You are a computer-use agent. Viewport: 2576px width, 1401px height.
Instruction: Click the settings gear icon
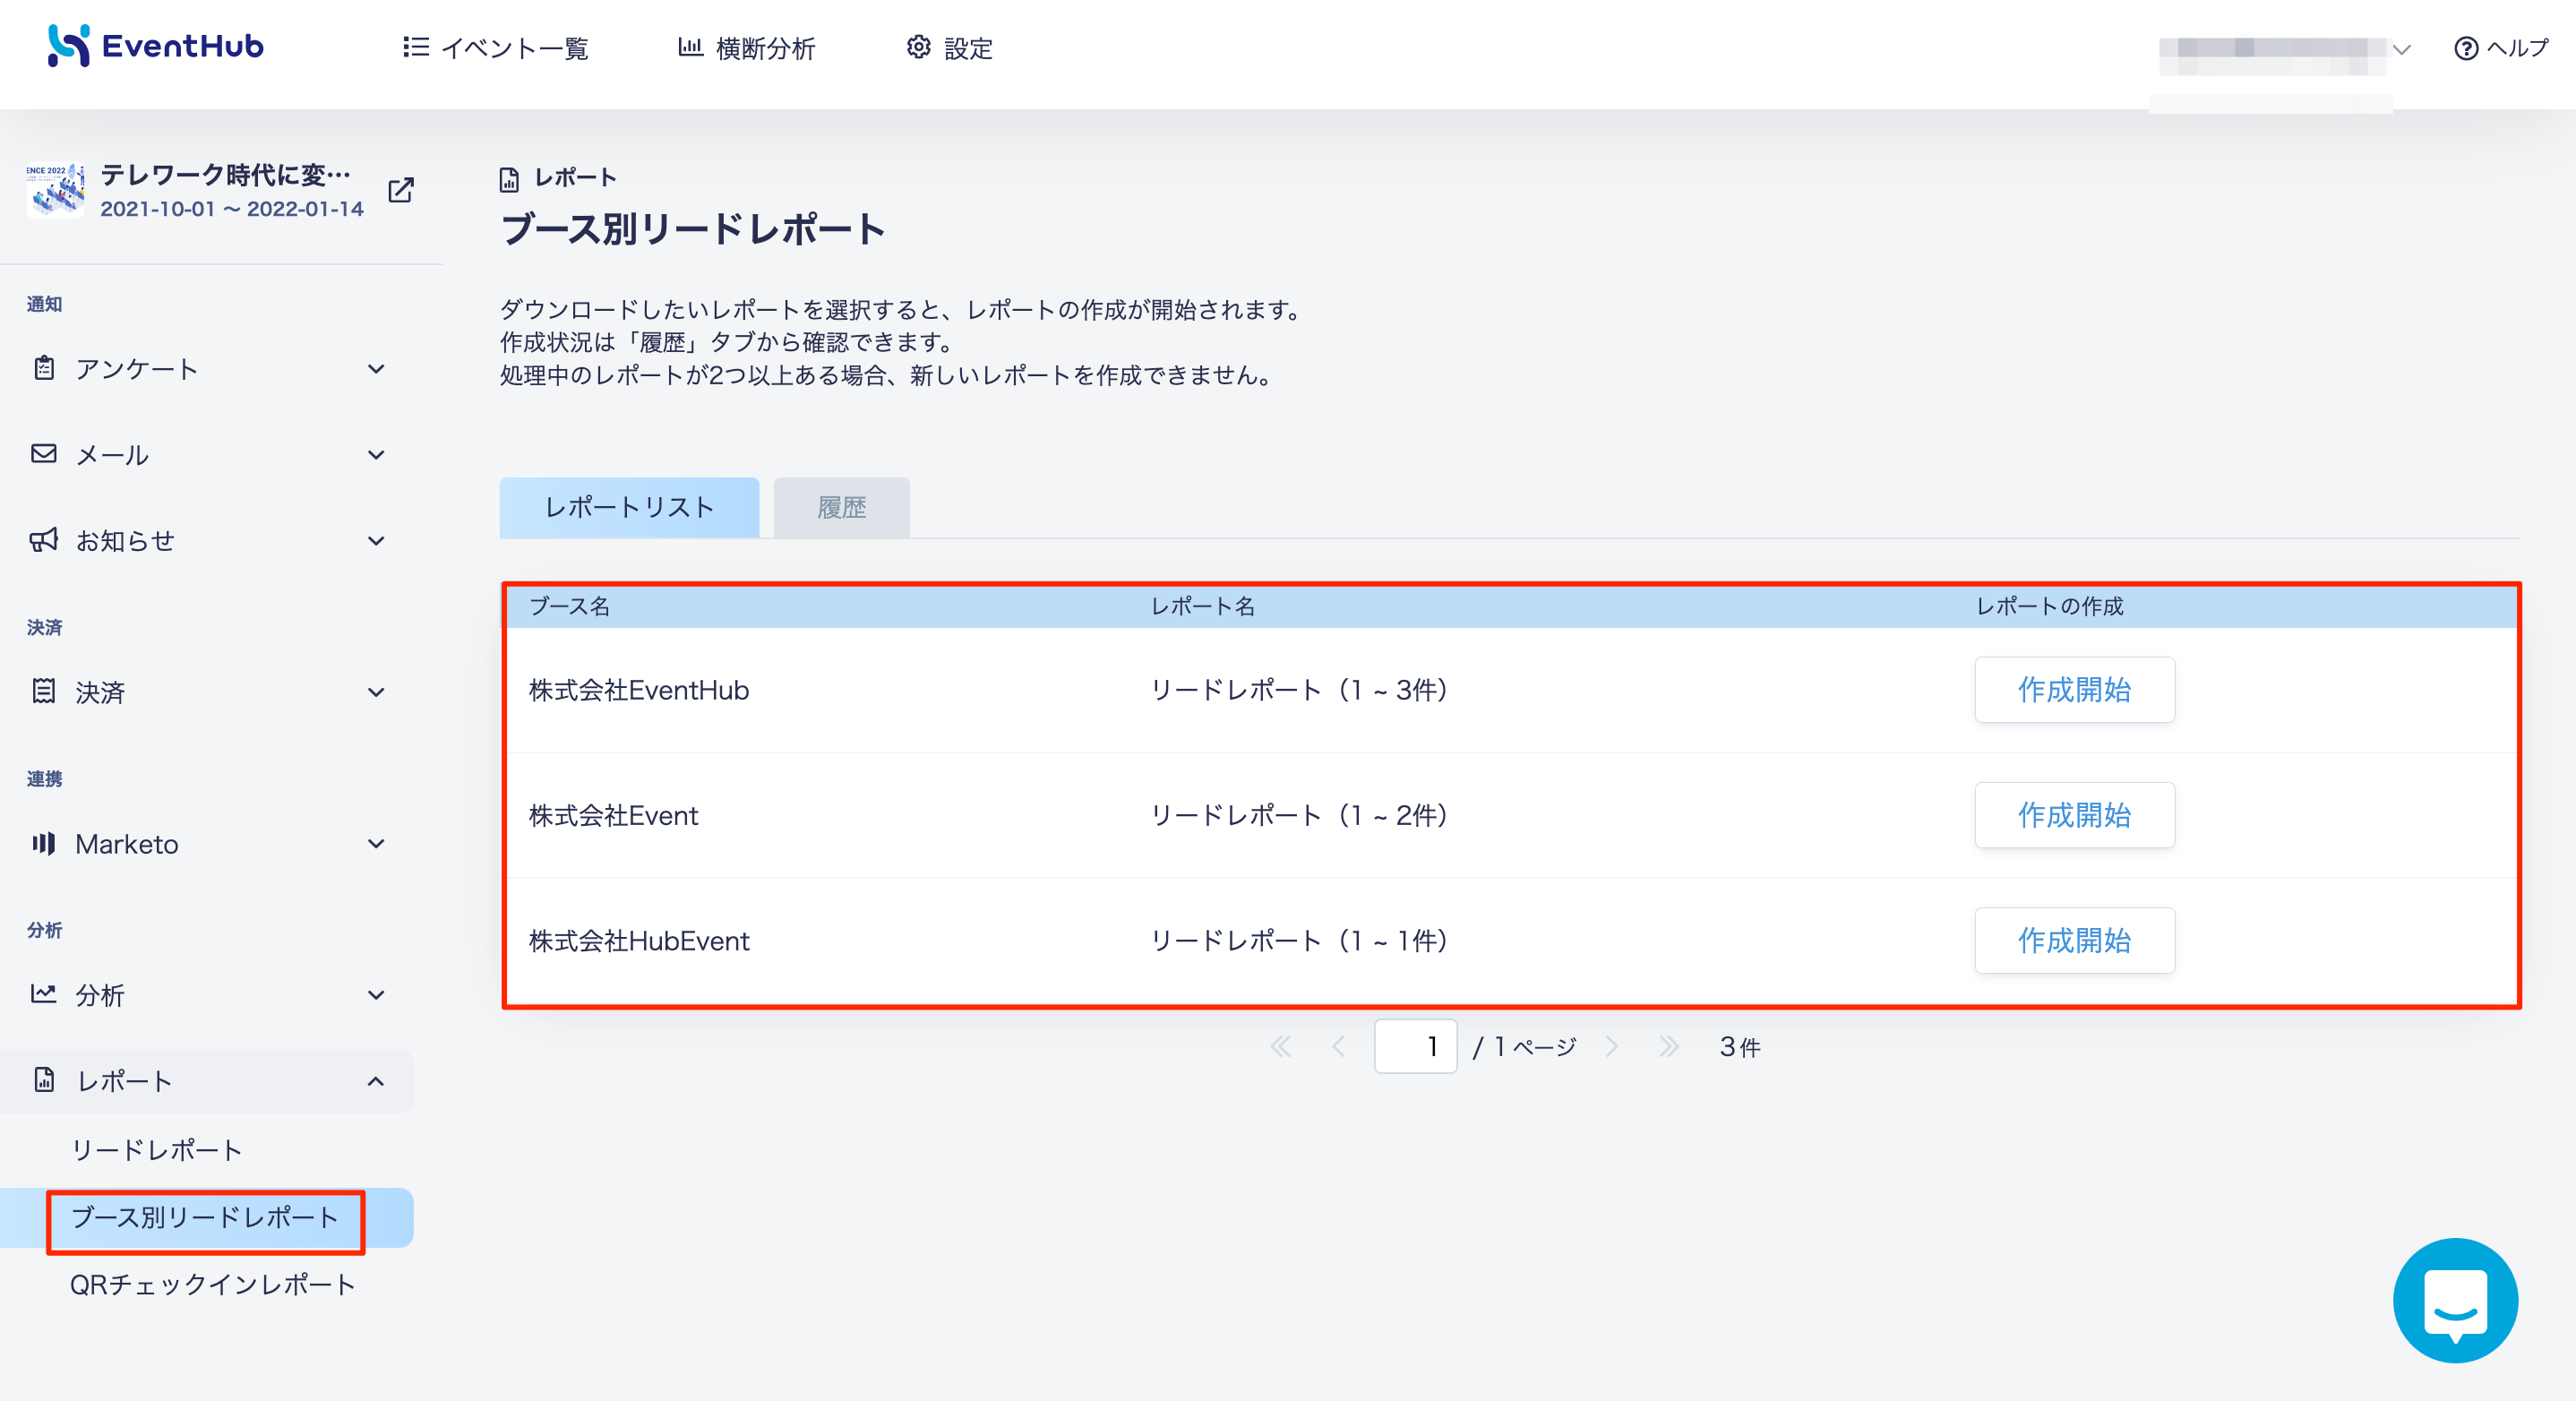[918, 47]
